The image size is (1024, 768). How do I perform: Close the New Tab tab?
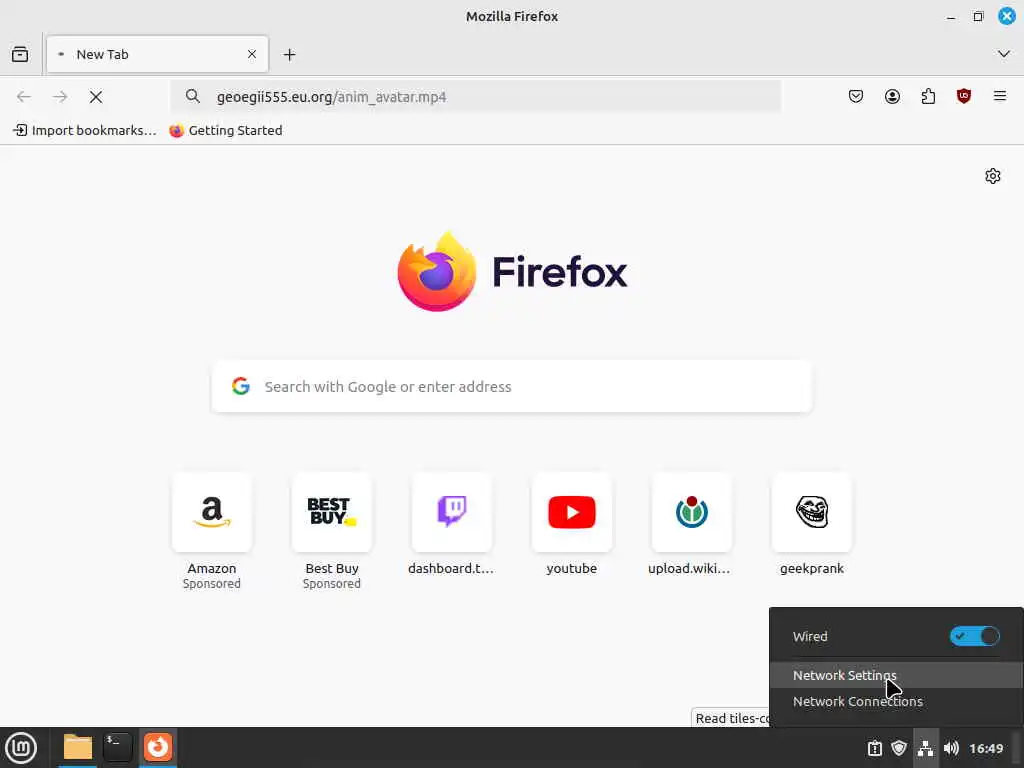251,54
